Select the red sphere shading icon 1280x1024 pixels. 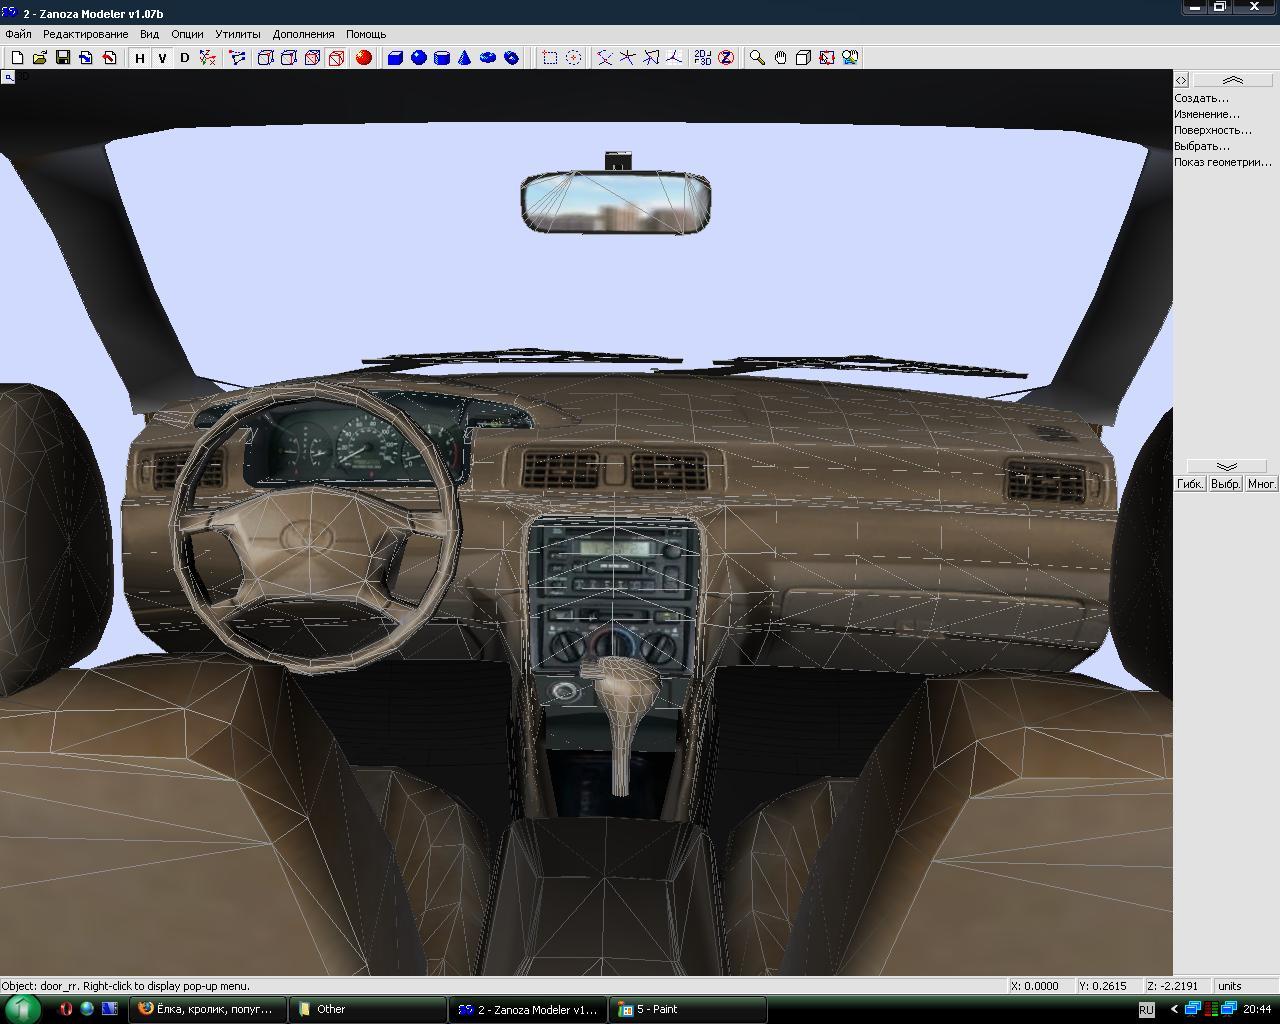(x=364, y=58)
